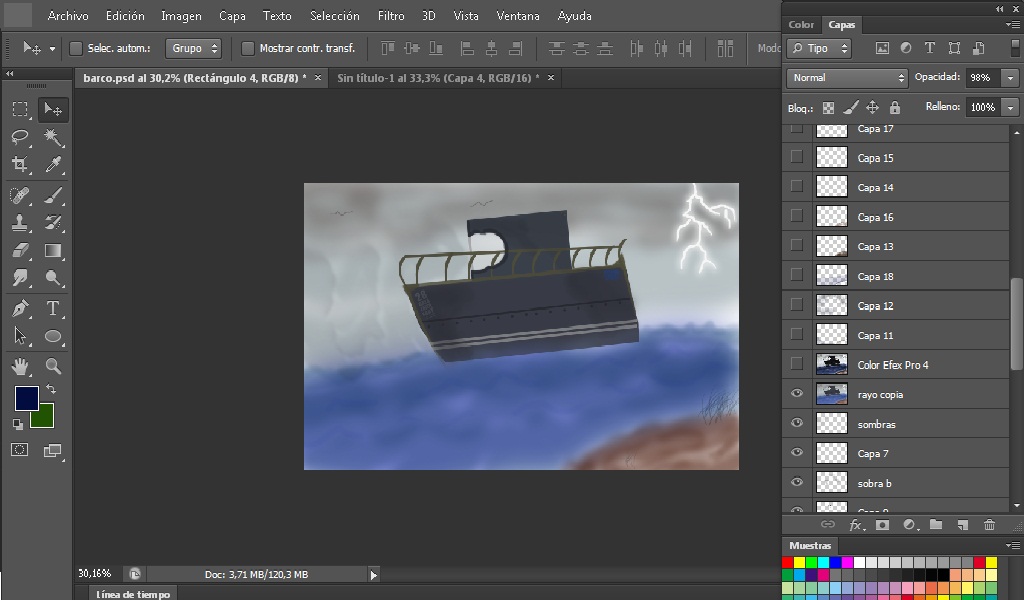Enable Selec. autom. checkbox
The height and width of the screenshot is (600, 1024).
(76, 48)
